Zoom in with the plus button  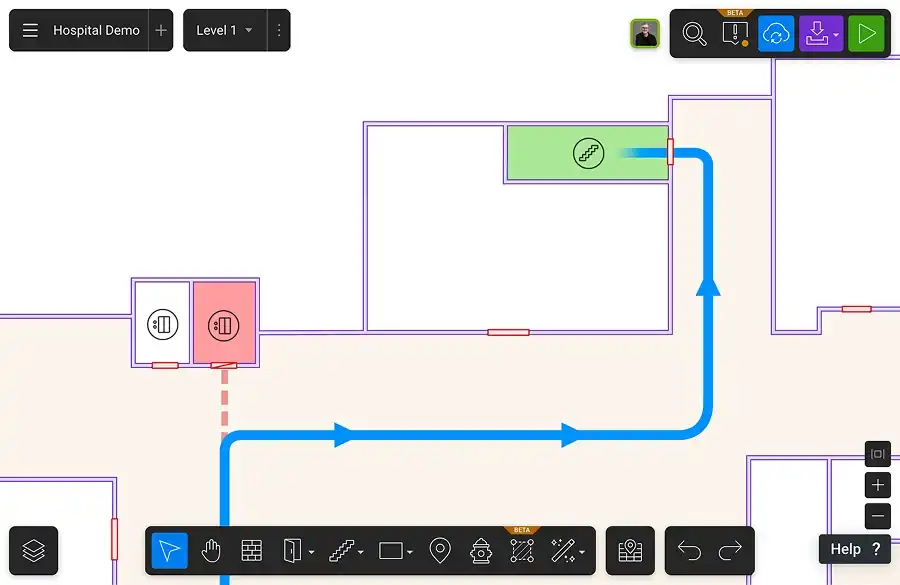(x=878, y=486)
